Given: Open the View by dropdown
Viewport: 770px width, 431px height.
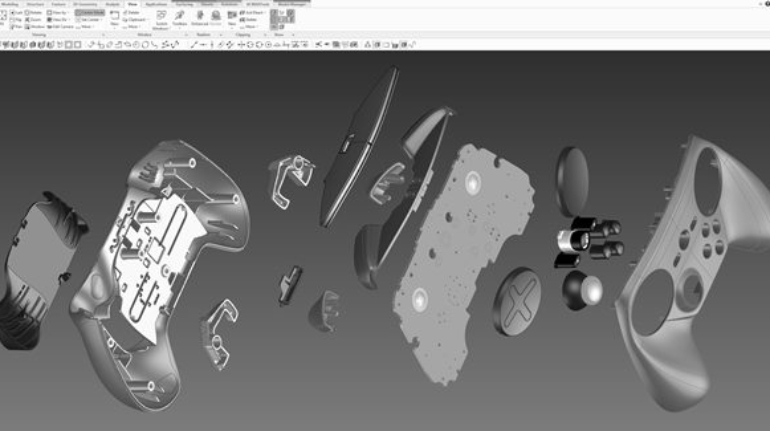Looking at the screenshot, I should click(58, 13).
